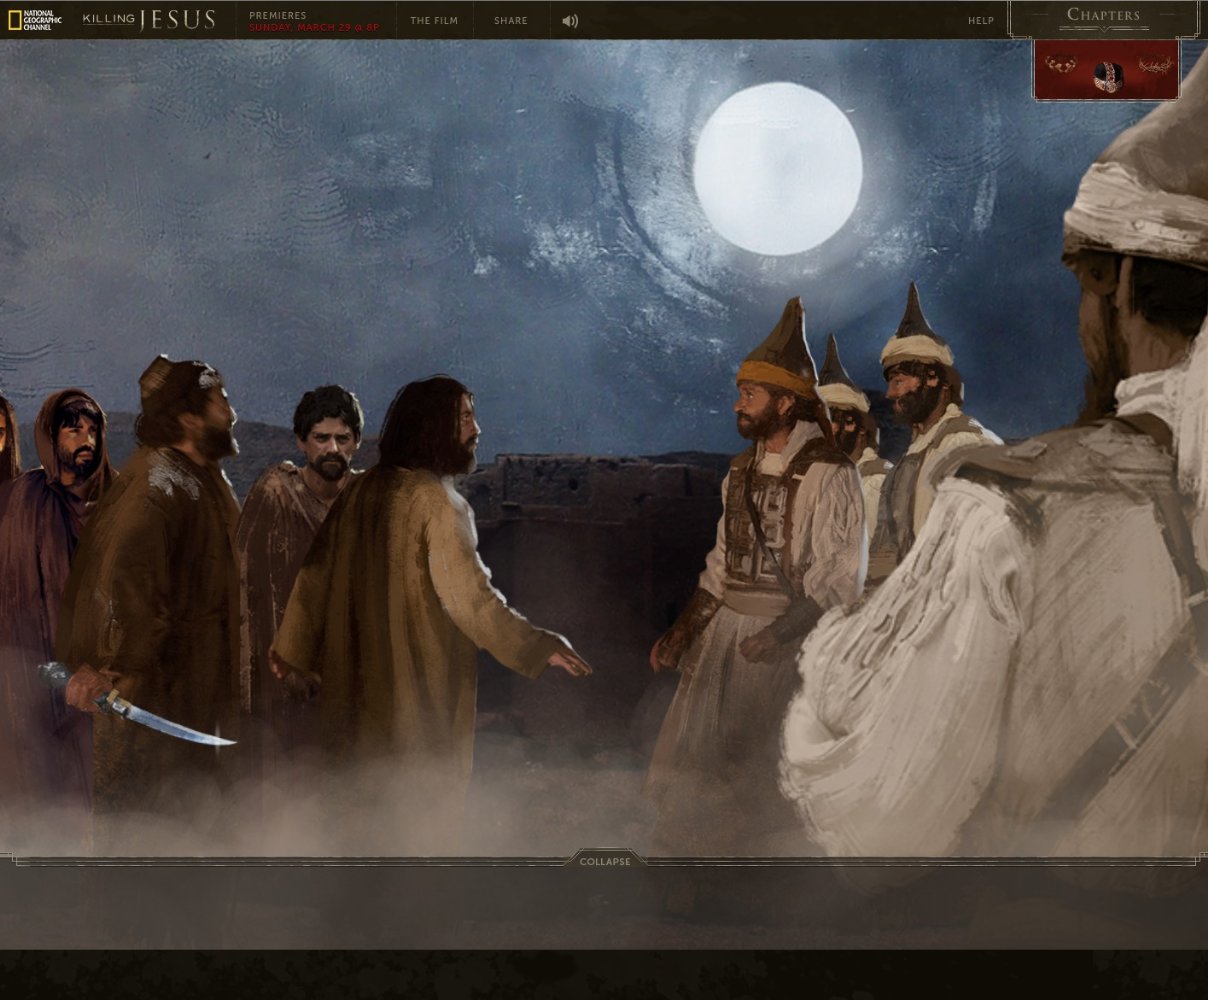Click the premiere date text 'Sunday, March 29 @ 8P'
1208x1000 pixels.
click(x=314, y=28)
